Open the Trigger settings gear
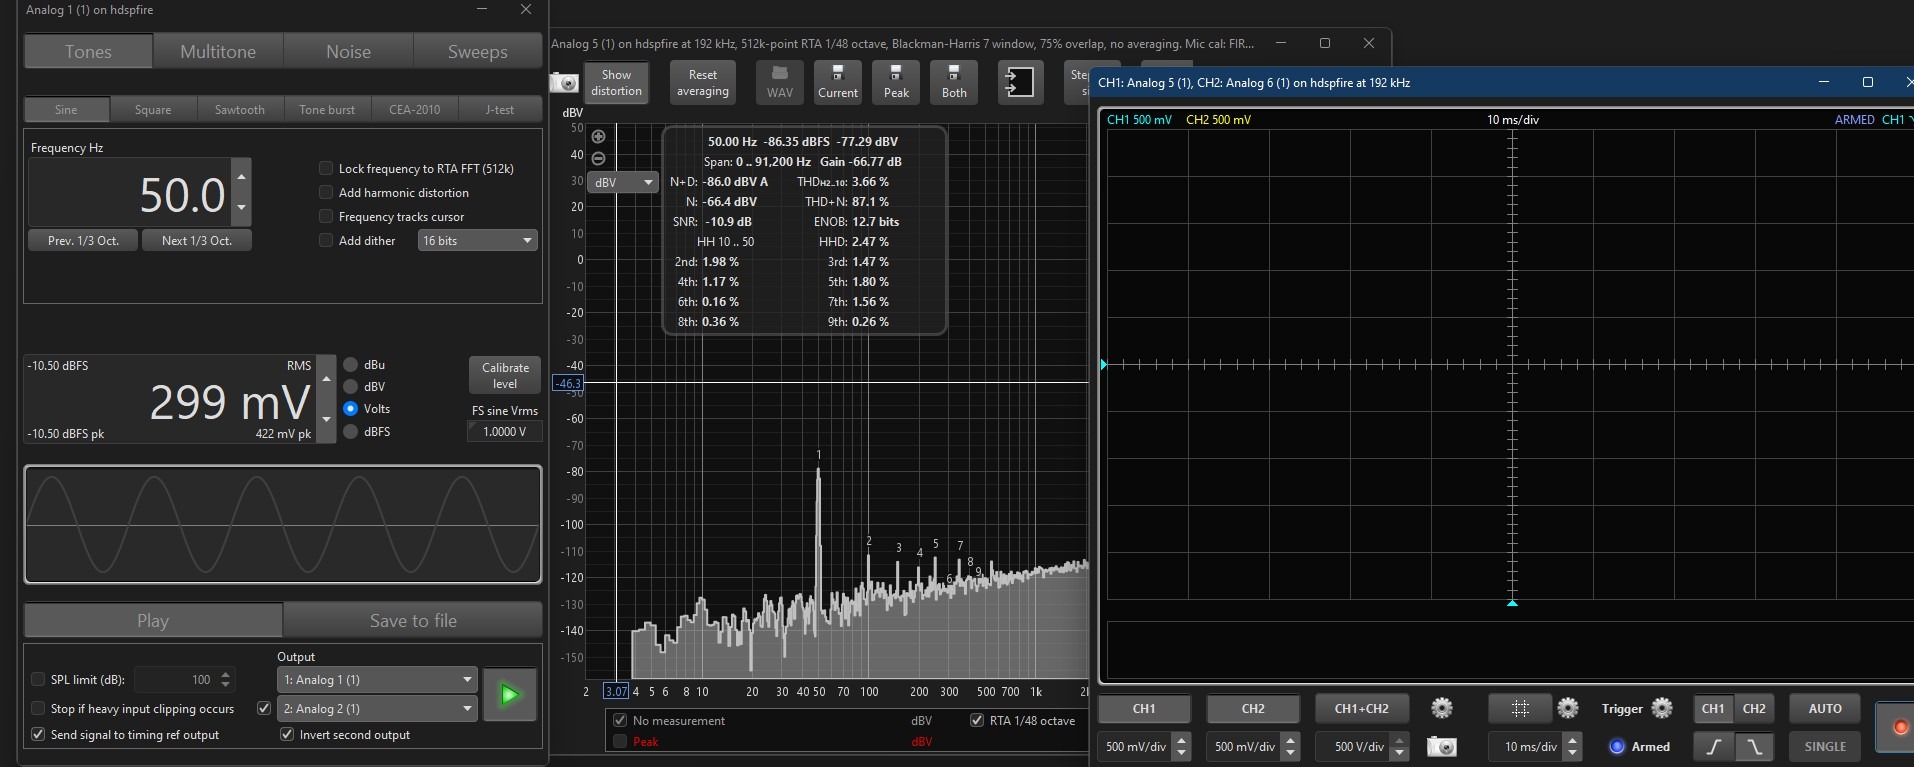Viewport: 1914px width, 767px height. tap(1662, 708)
